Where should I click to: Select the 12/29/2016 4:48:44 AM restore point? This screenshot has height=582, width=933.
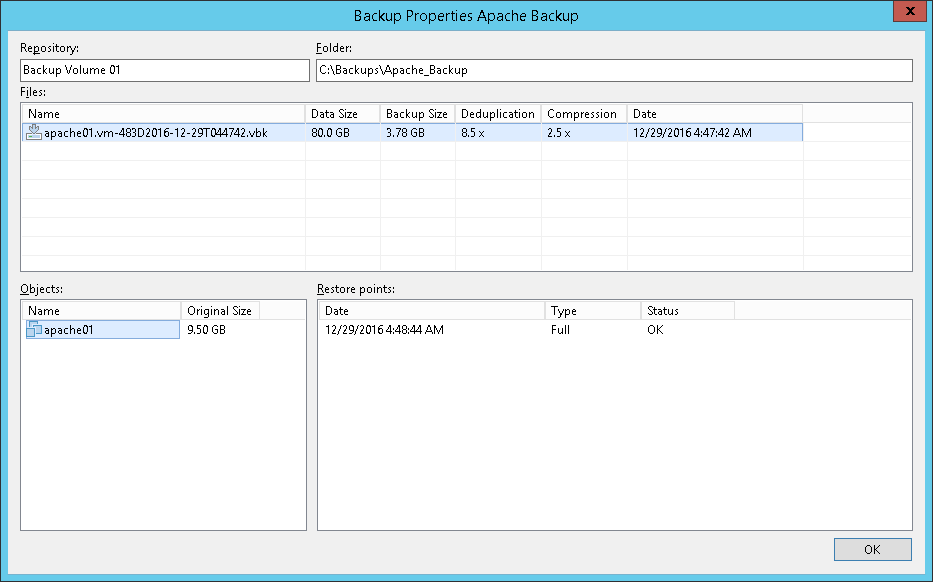coord(384,330)
